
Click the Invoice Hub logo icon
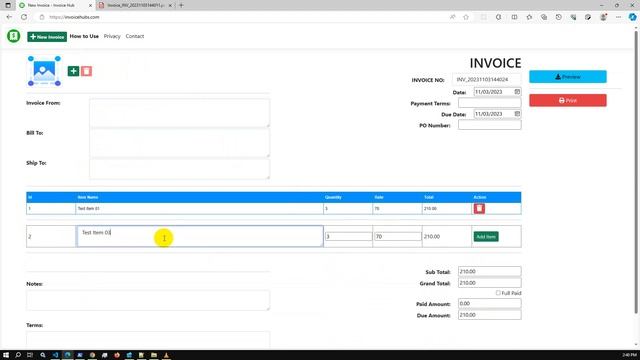coord(13,36)
